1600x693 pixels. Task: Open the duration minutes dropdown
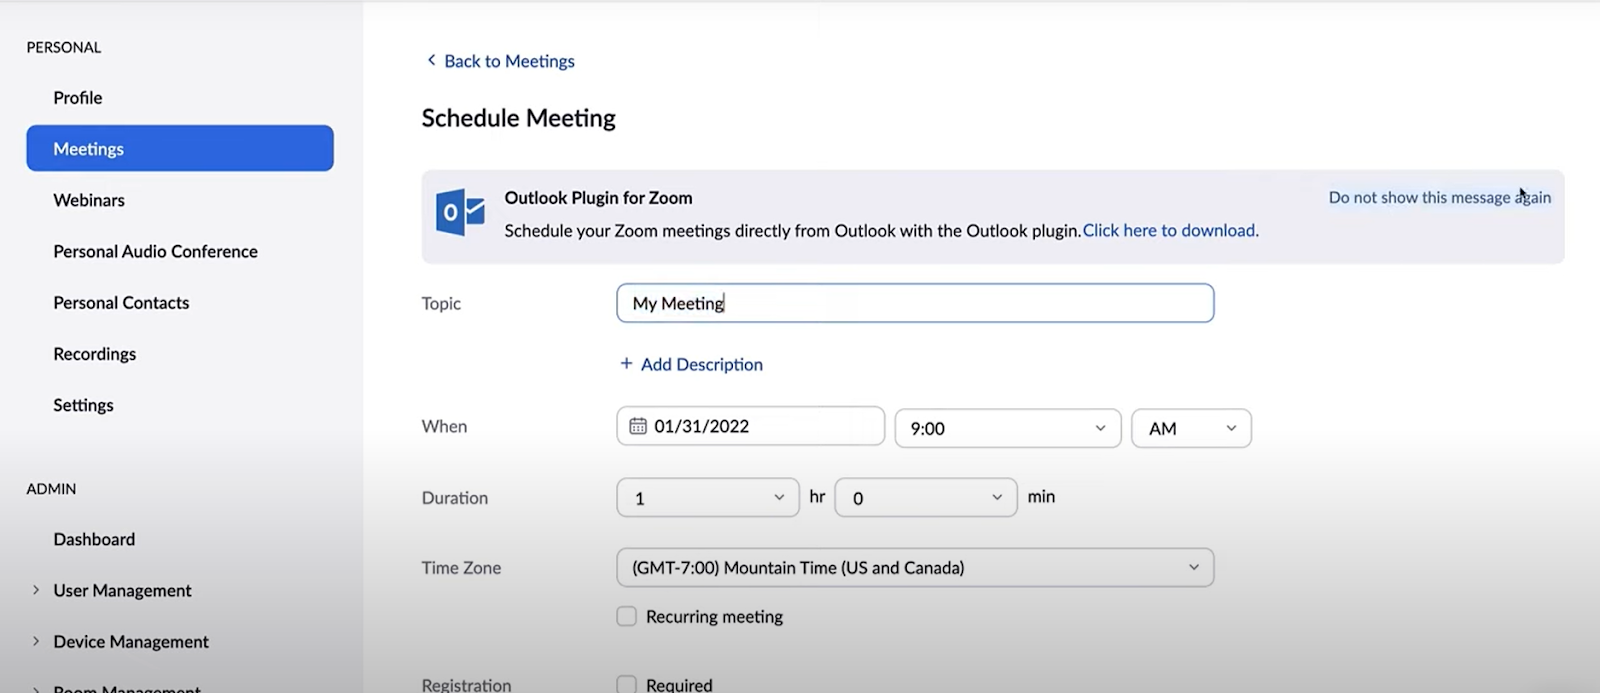coord(925,497)
